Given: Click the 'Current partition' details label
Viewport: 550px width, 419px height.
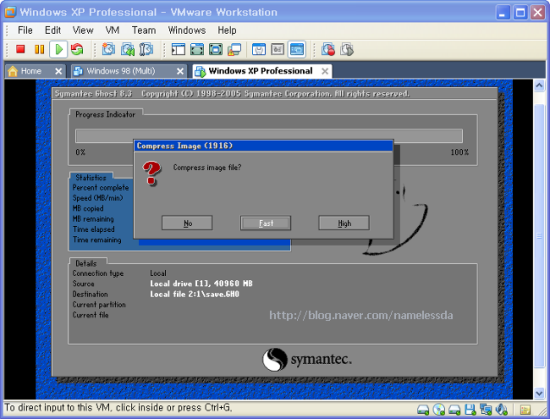Looking at the screenshot, I should (99, 305).
